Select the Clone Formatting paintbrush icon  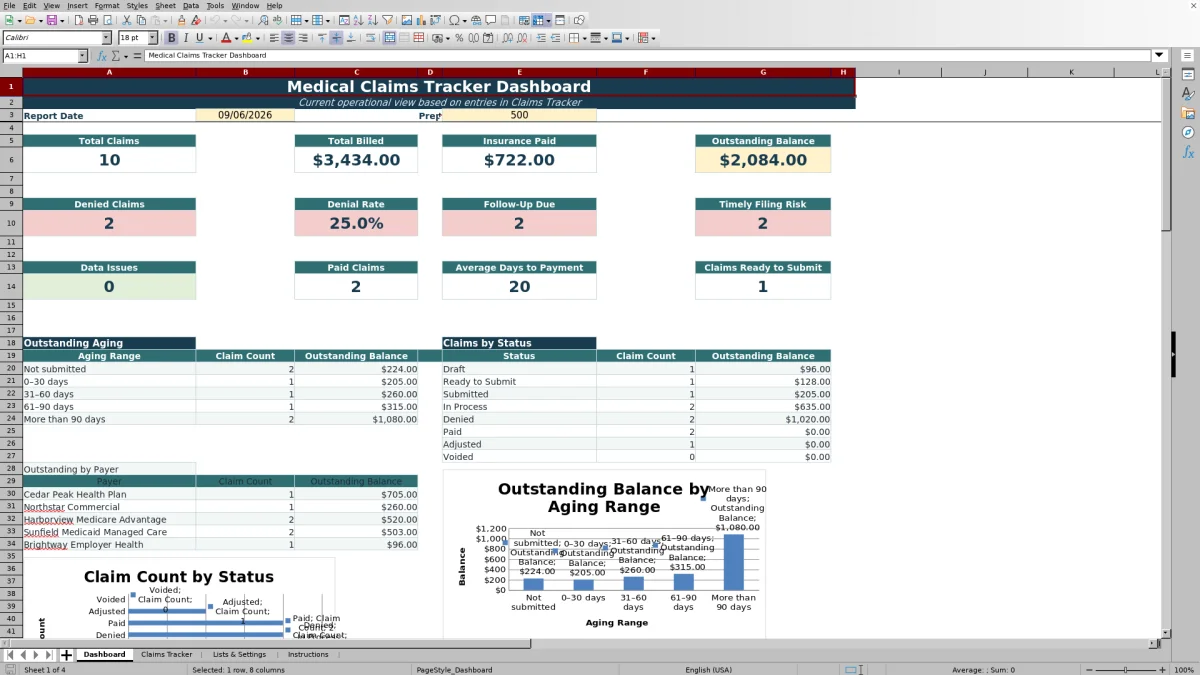(181, 20)
